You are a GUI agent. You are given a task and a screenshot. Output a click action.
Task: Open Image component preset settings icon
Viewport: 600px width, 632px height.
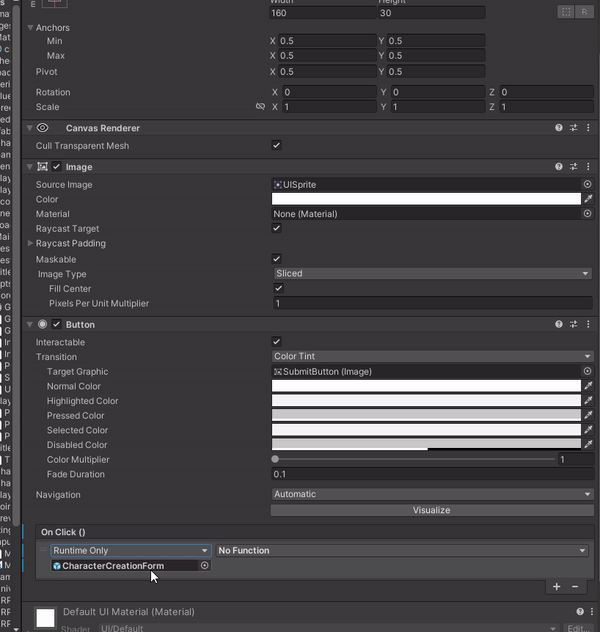pyautogui.click(x=573, y=166)
